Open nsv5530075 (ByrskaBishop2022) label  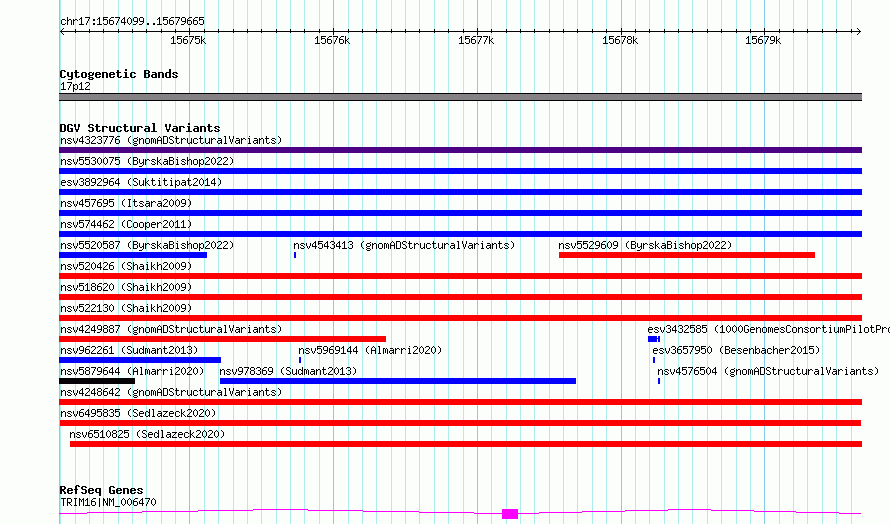click(147, 161)
